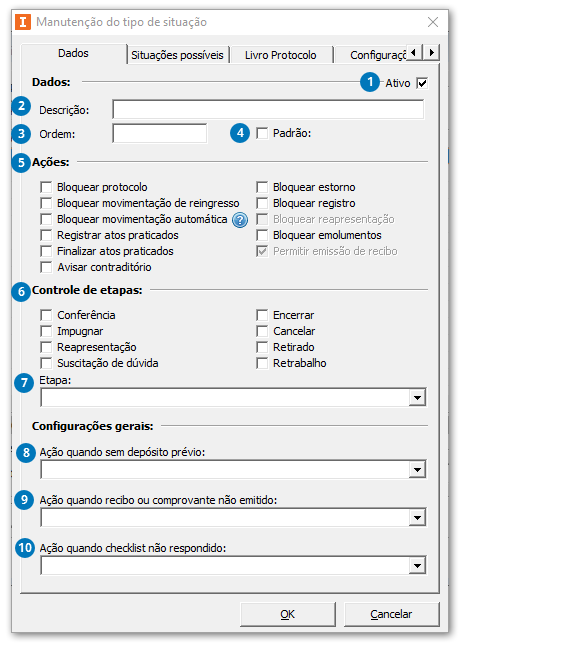
Task: Click the orange app icon in title bar
Action: pyautogui.click(x=23, y=22)
